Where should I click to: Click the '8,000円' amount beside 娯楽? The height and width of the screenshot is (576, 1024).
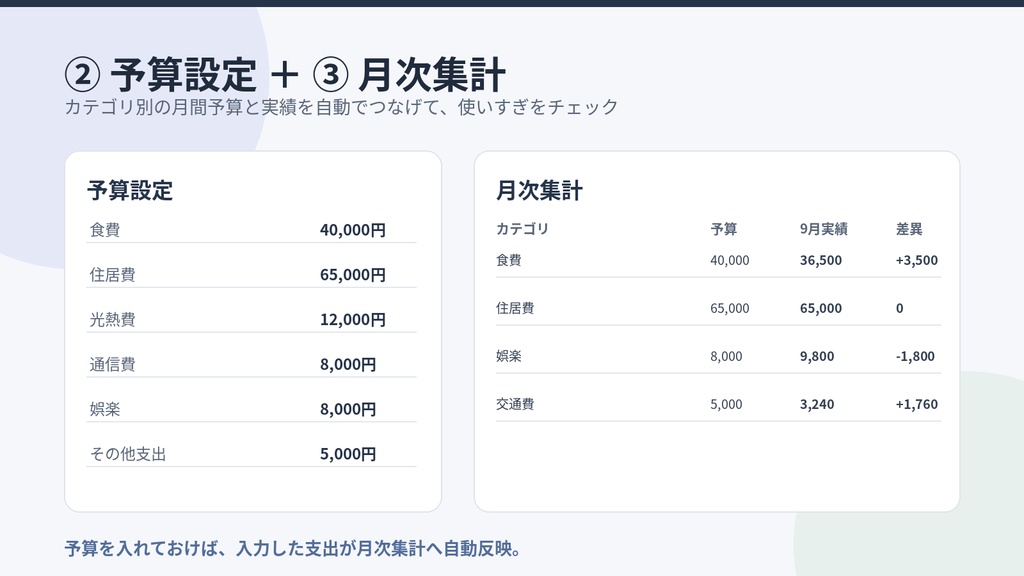[x=348, y=409]
